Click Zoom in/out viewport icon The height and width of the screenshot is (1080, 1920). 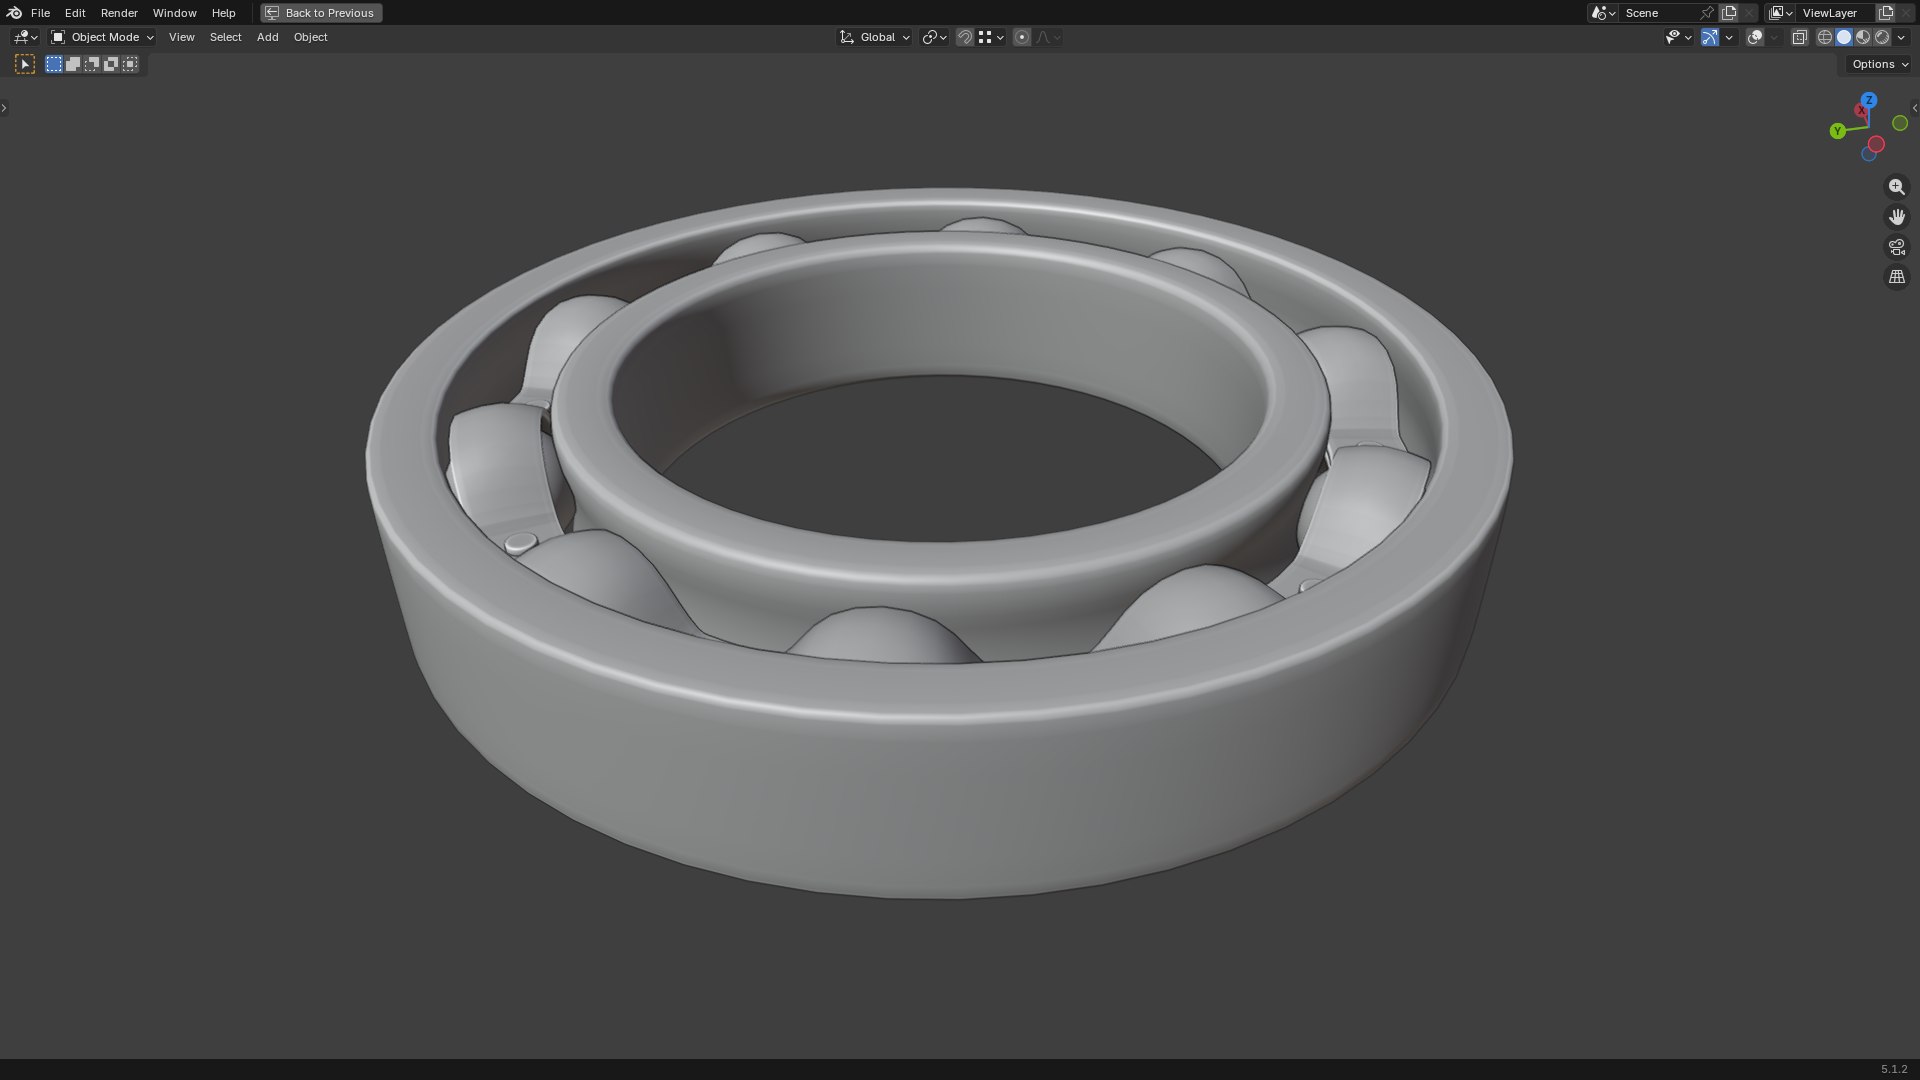[1896, 187]
